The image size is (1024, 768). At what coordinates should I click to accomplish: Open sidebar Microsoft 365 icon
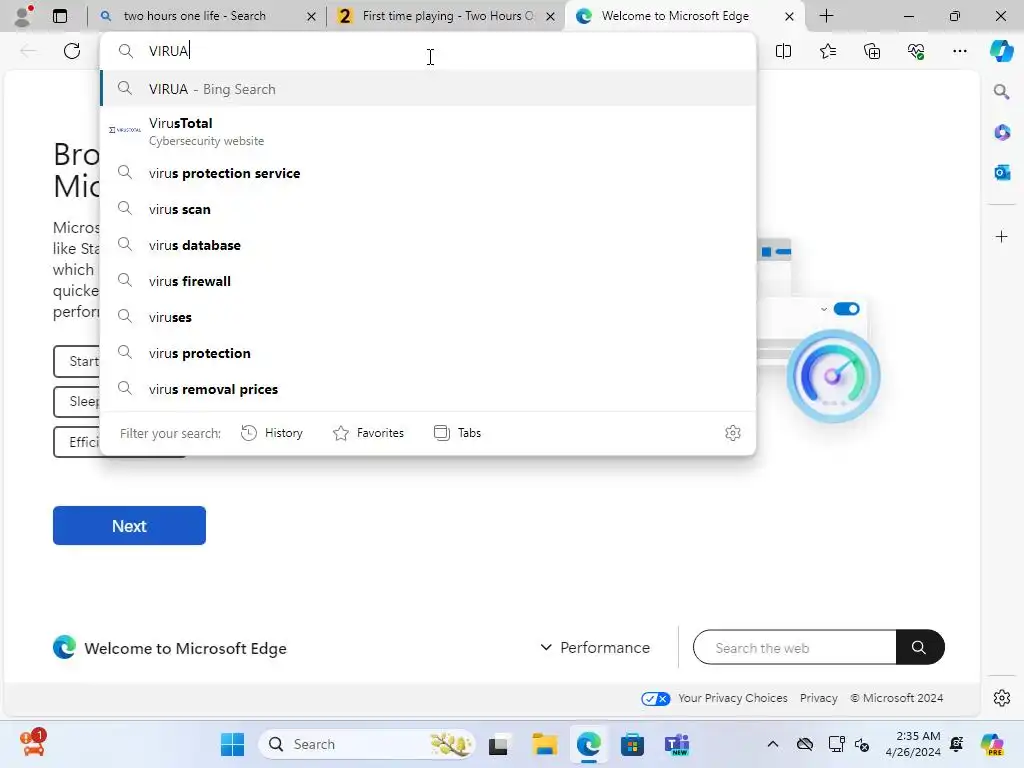pos(1001,132)
